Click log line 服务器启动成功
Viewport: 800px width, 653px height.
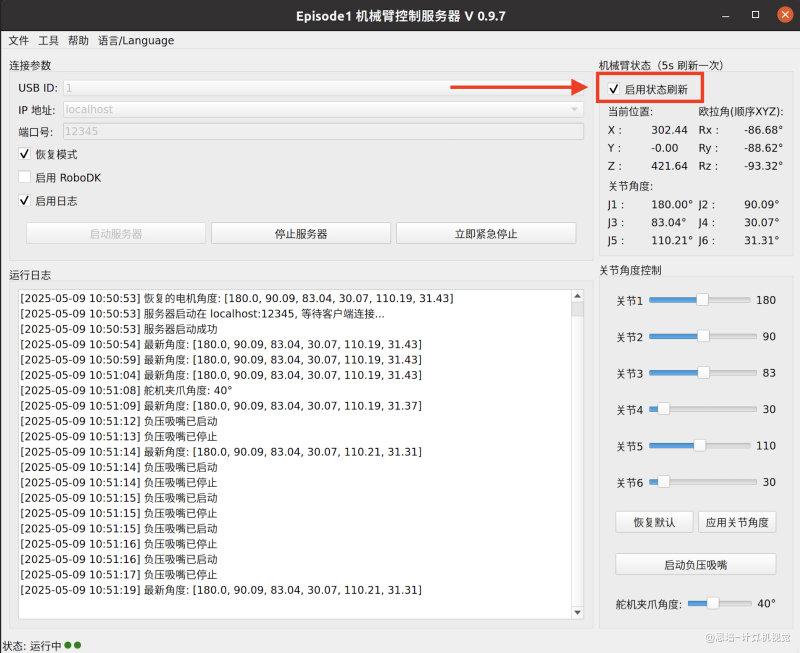click(119, 329)
